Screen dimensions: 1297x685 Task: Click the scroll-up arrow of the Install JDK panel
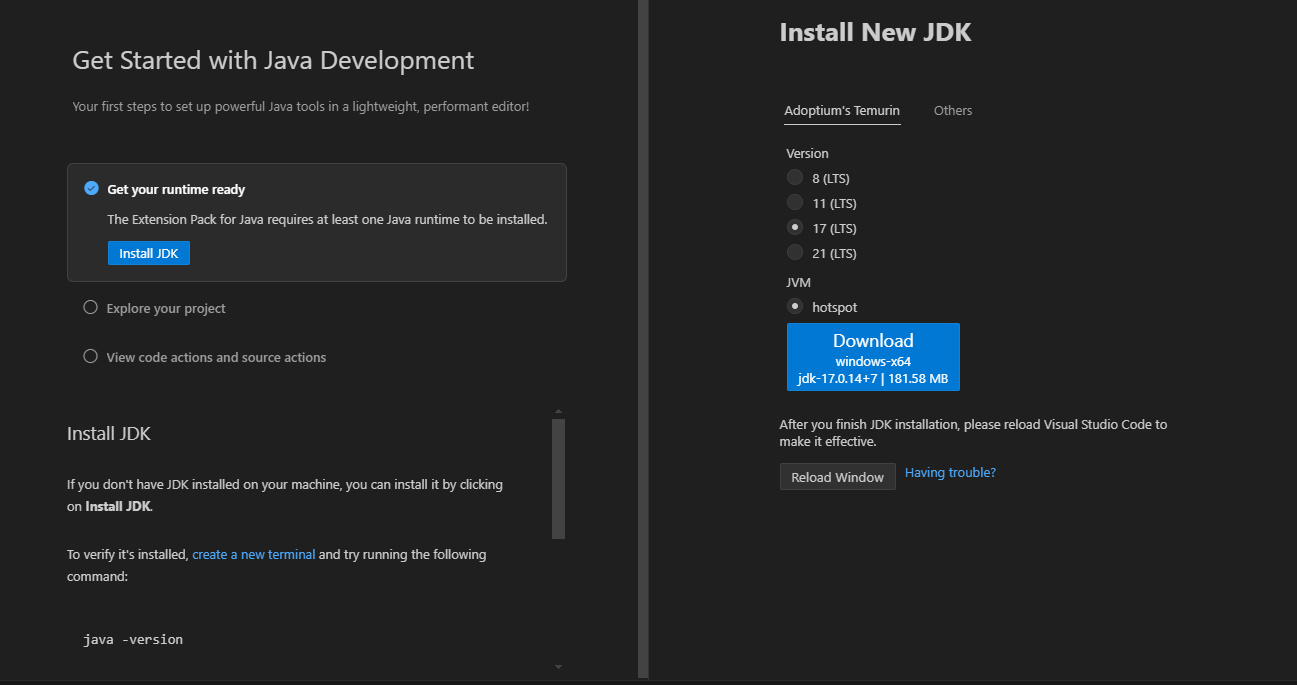tap(558, 411)
